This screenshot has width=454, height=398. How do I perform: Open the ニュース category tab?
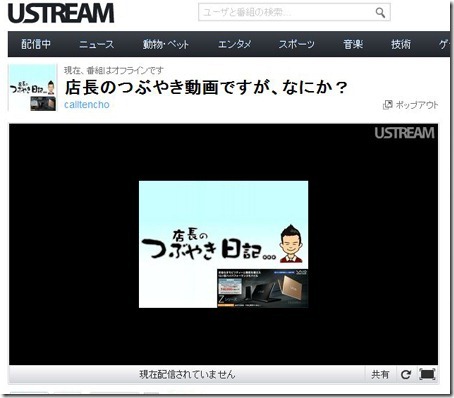pyautogui.click(x=97, y=44)
